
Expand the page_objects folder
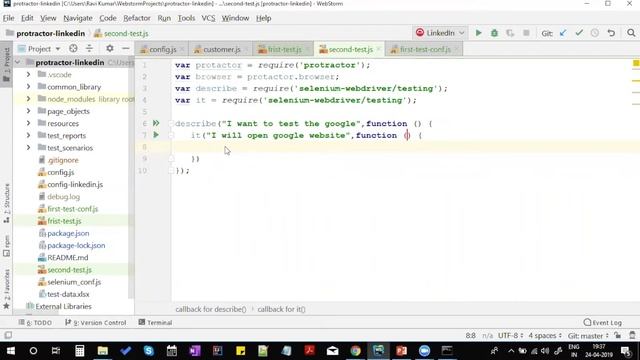pyautogui.click(x=28, y=111)
